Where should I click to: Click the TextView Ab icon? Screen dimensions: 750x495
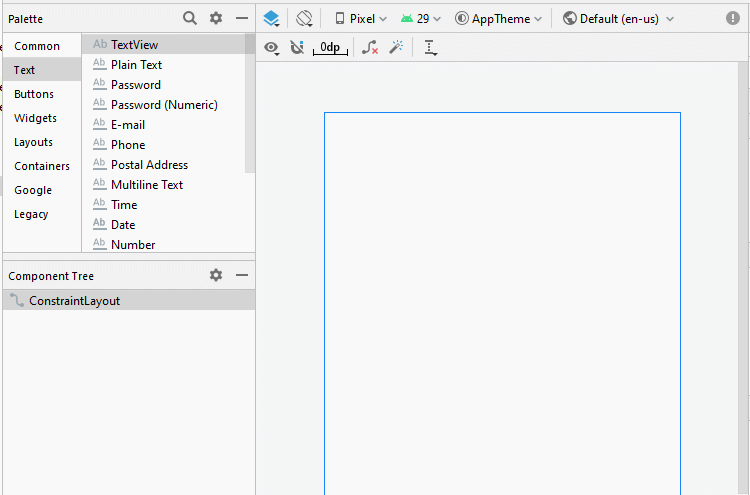point(99,44)
